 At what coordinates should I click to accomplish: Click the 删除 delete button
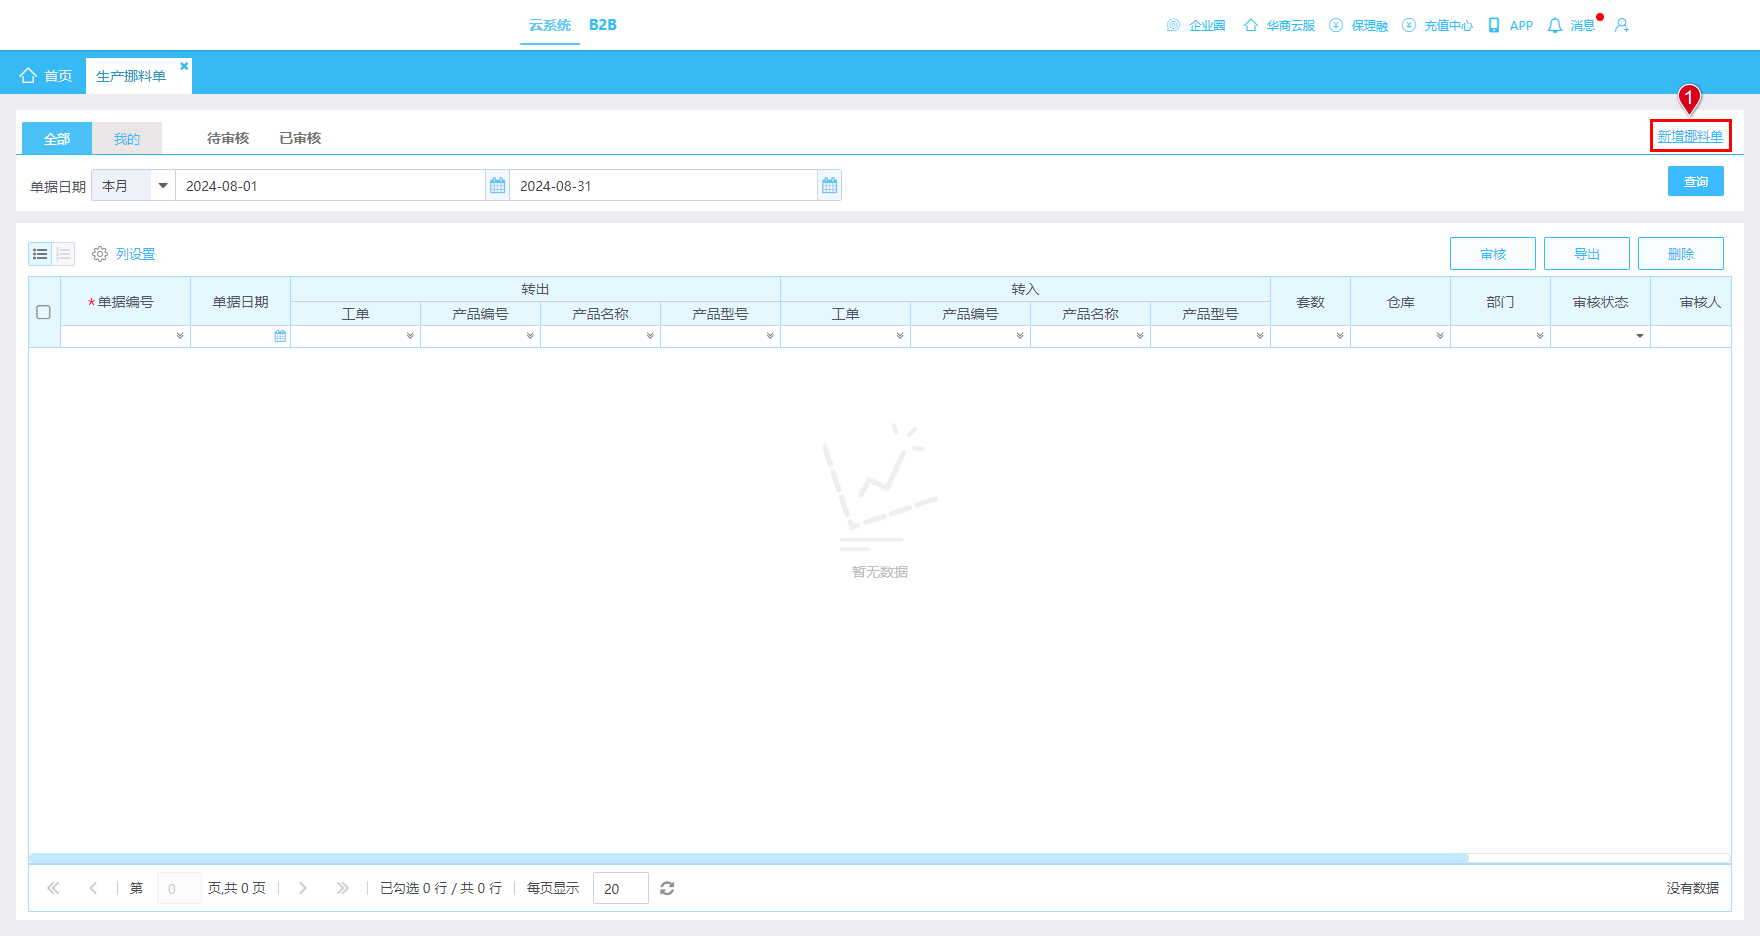1681,254
